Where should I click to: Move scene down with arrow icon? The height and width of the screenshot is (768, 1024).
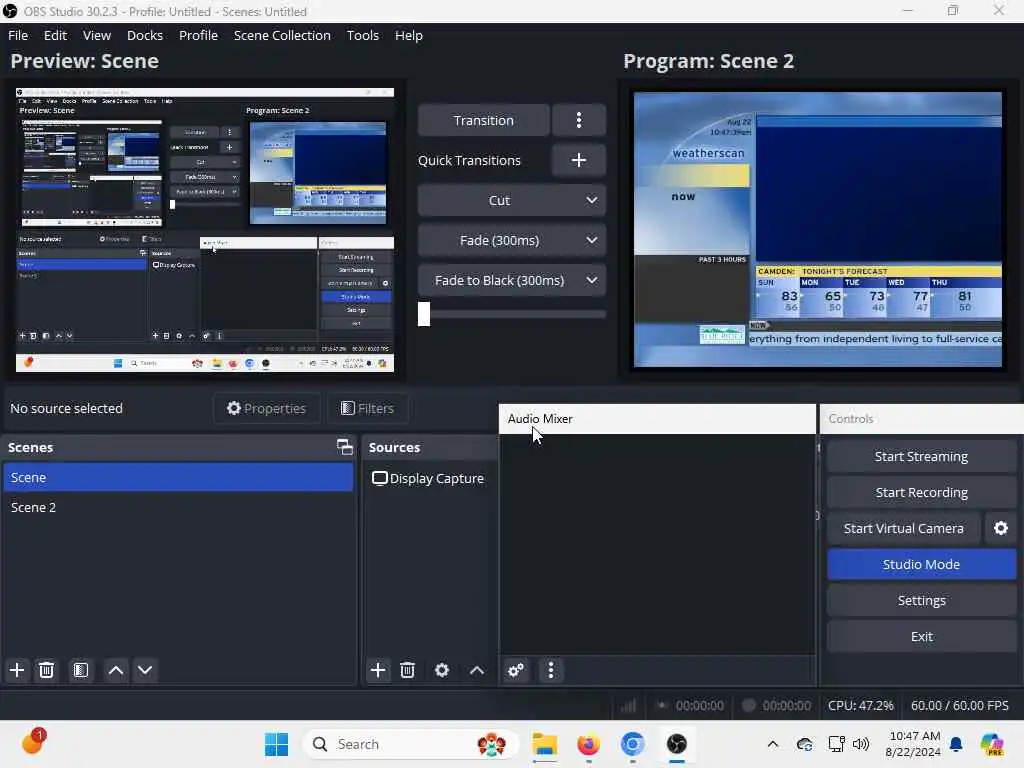tap(145, 670)
